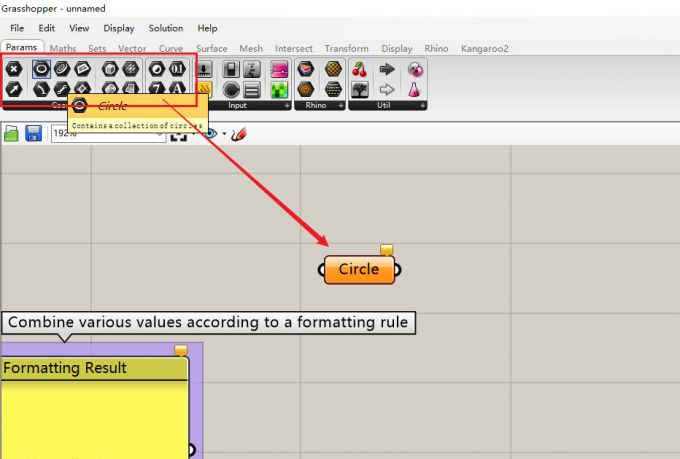The image size is (680, 459).
Task: Select the Text parameter 'A' icon
Action: pos(177,89)
